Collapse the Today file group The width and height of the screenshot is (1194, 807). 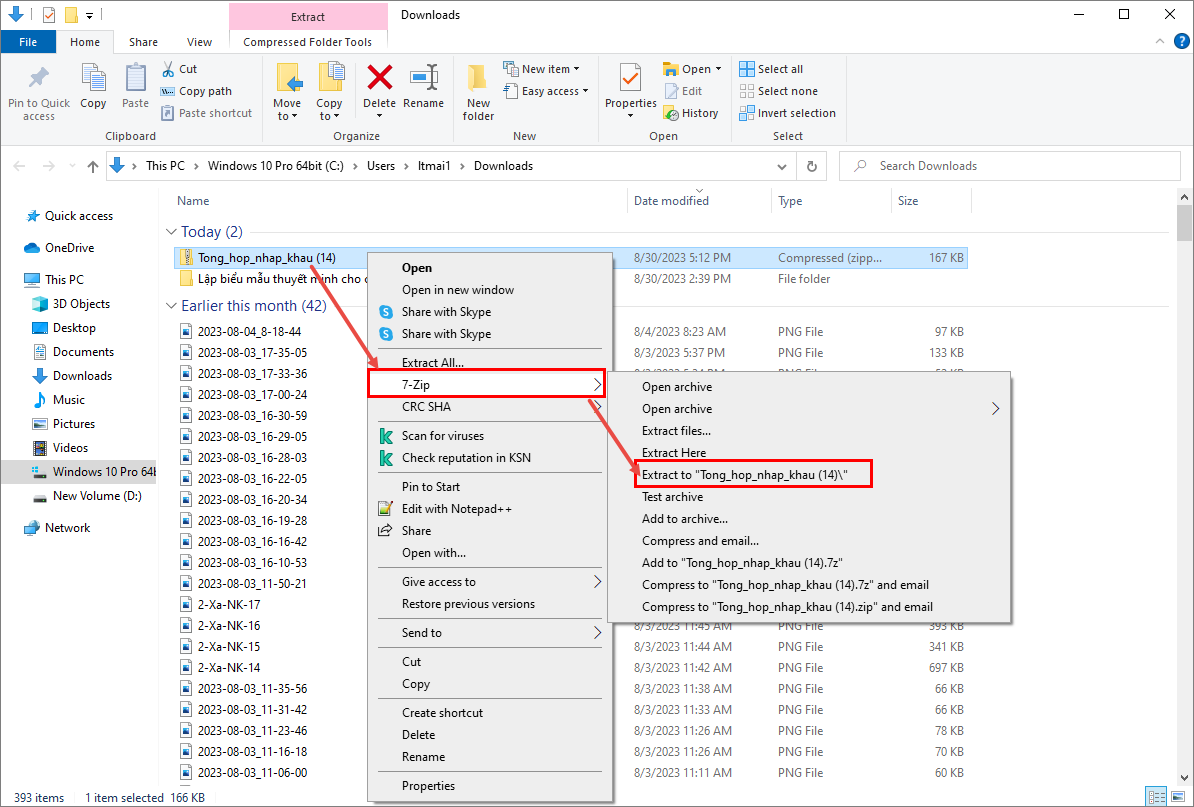point(172,232)
